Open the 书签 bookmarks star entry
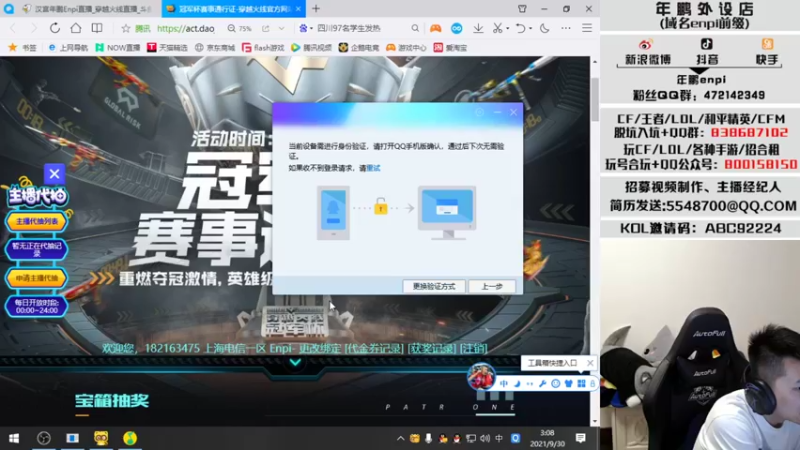The height and width of the screenshot is (450, 800). [22, 47]
